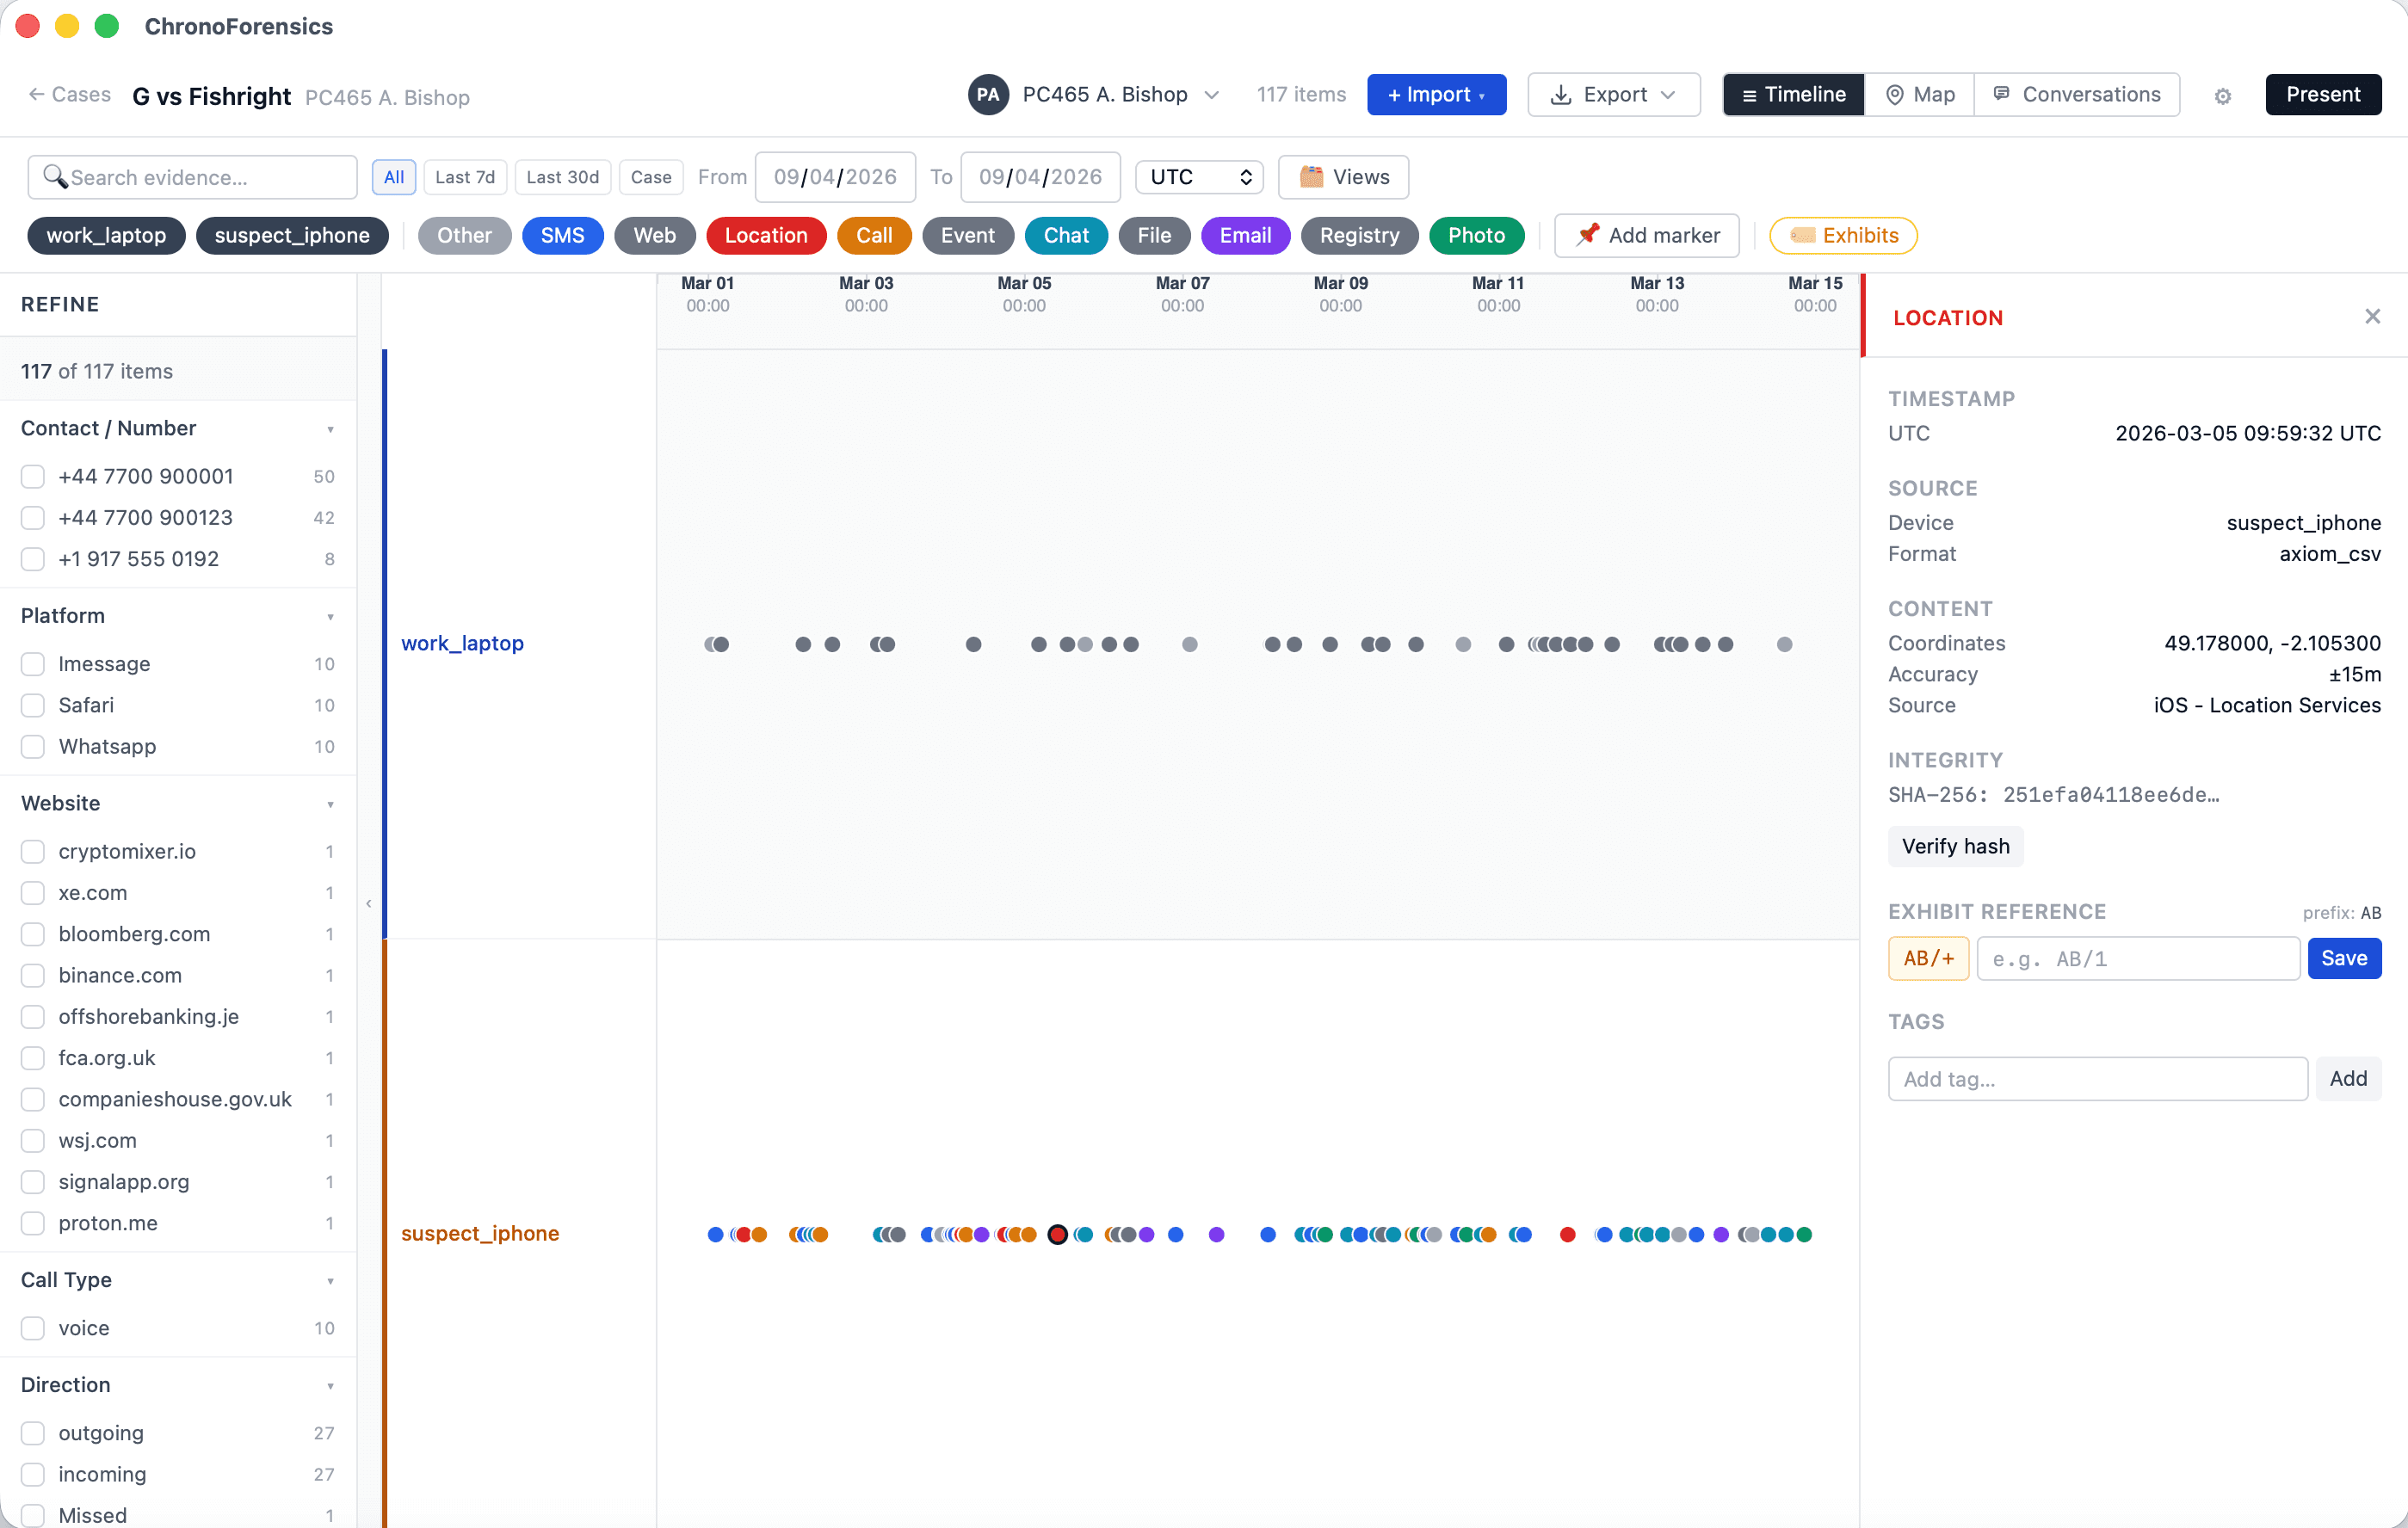Toggle the green Photo type chip
The image size is (2408, 1528).
coord(1476,235)
